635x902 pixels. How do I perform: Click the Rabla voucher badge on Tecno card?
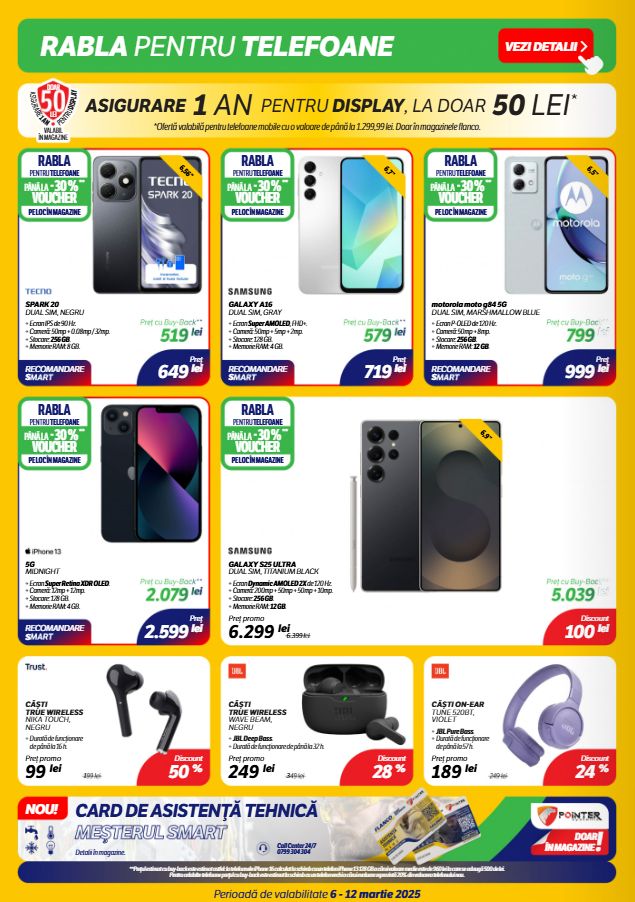pyautogui.click(x=55, y=185)
